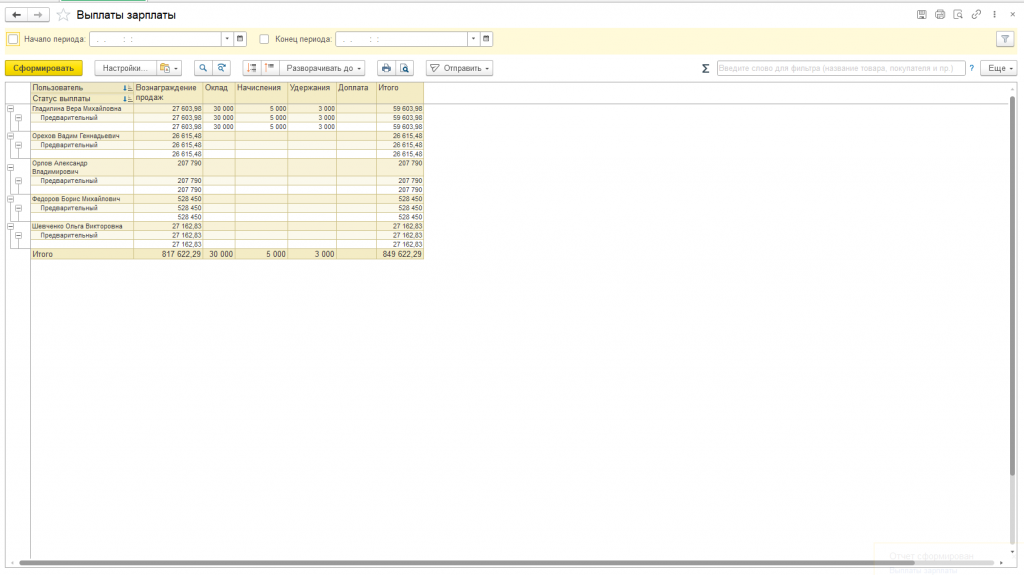Image resolution: width=1024 pixels, height=575 pixels.
Task: Select the Шевченко Ольга Викторовна cell
Action: pyautogui.click(x=82, y=226)
